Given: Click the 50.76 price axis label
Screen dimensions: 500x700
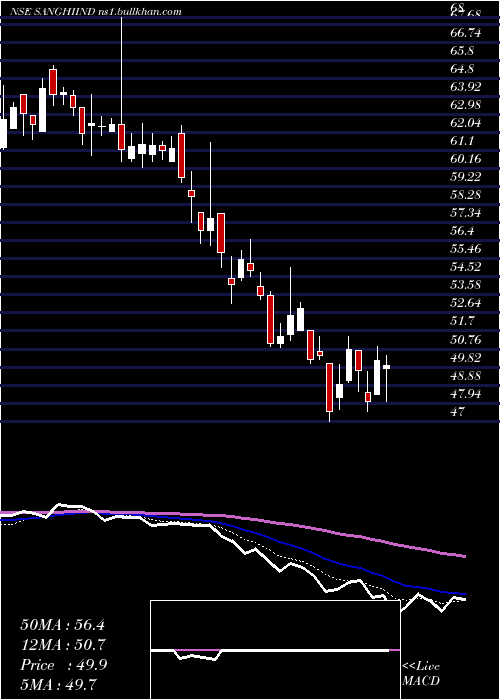Looking at the screenshot, I should click(x=466, y=340).
